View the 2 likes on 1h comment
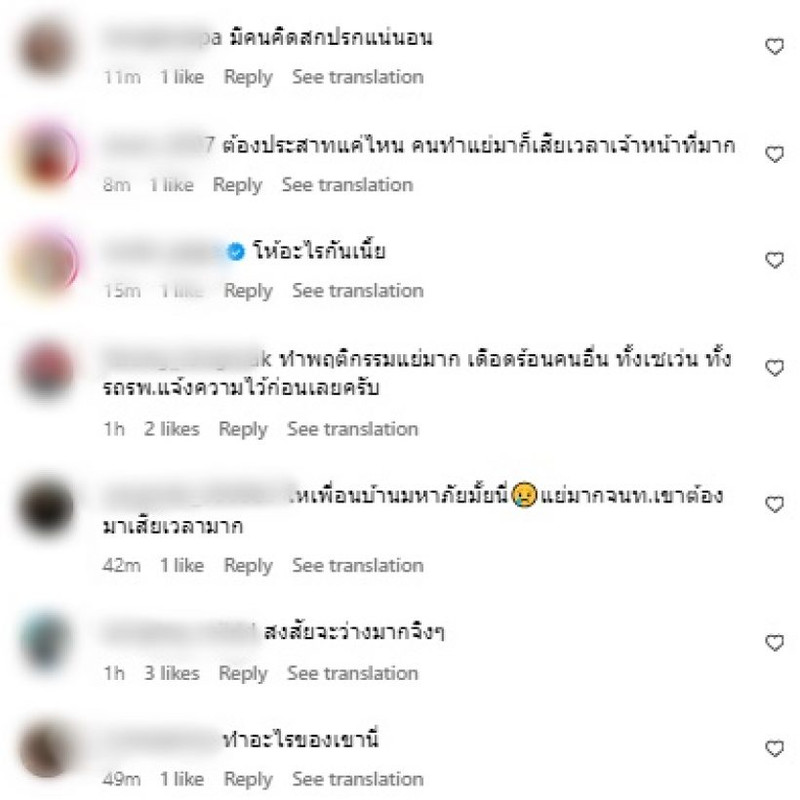 171,429
